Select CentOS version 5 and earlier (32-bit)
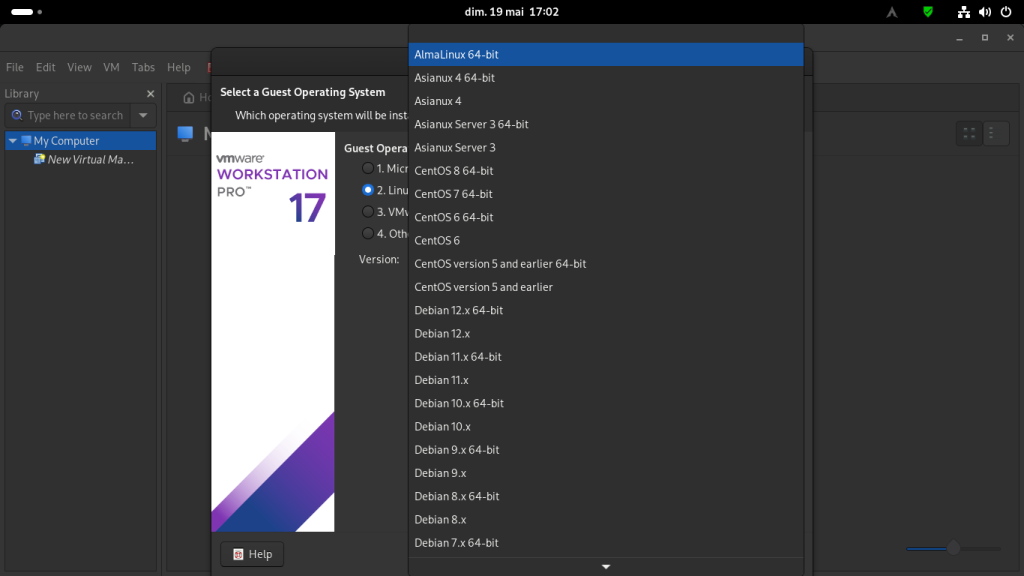The height and width of the screenshot is (576, 1024). 605,287
